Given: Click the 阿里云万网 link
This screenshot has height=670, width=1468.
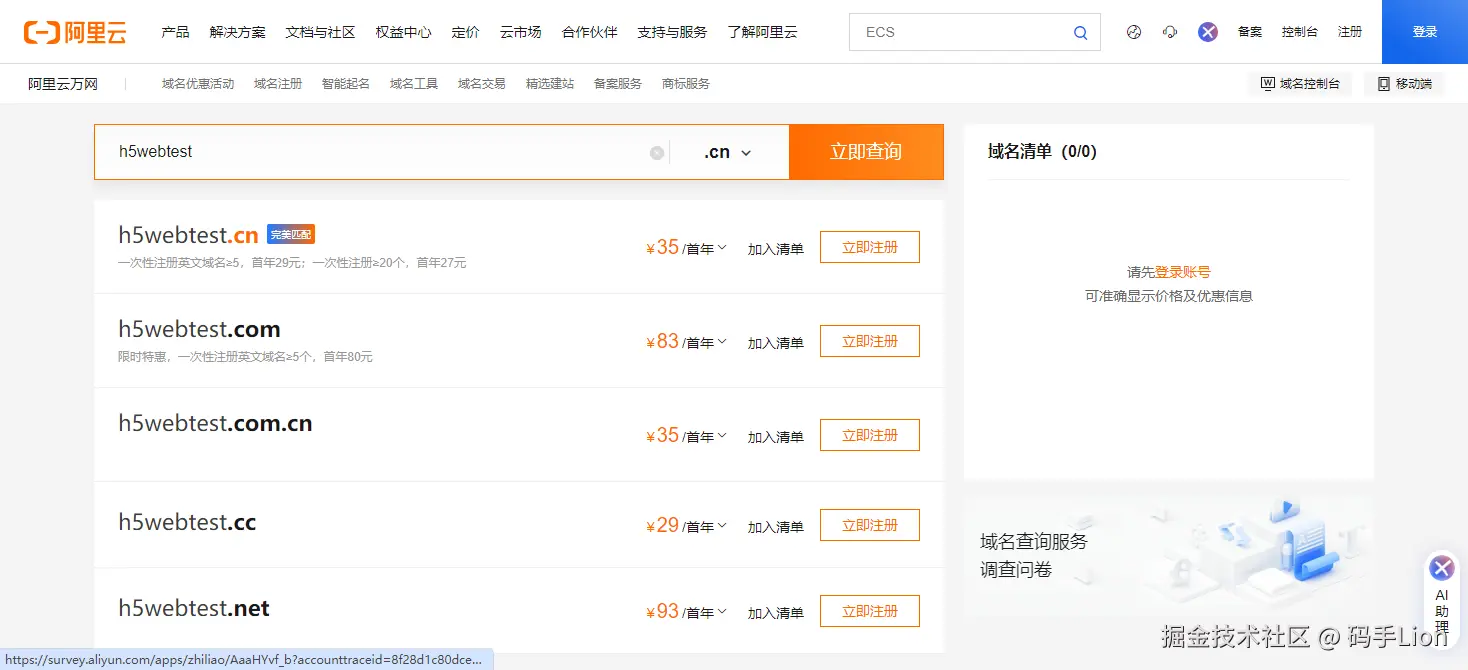Looking at the screenshot, I should pos(63,84).
